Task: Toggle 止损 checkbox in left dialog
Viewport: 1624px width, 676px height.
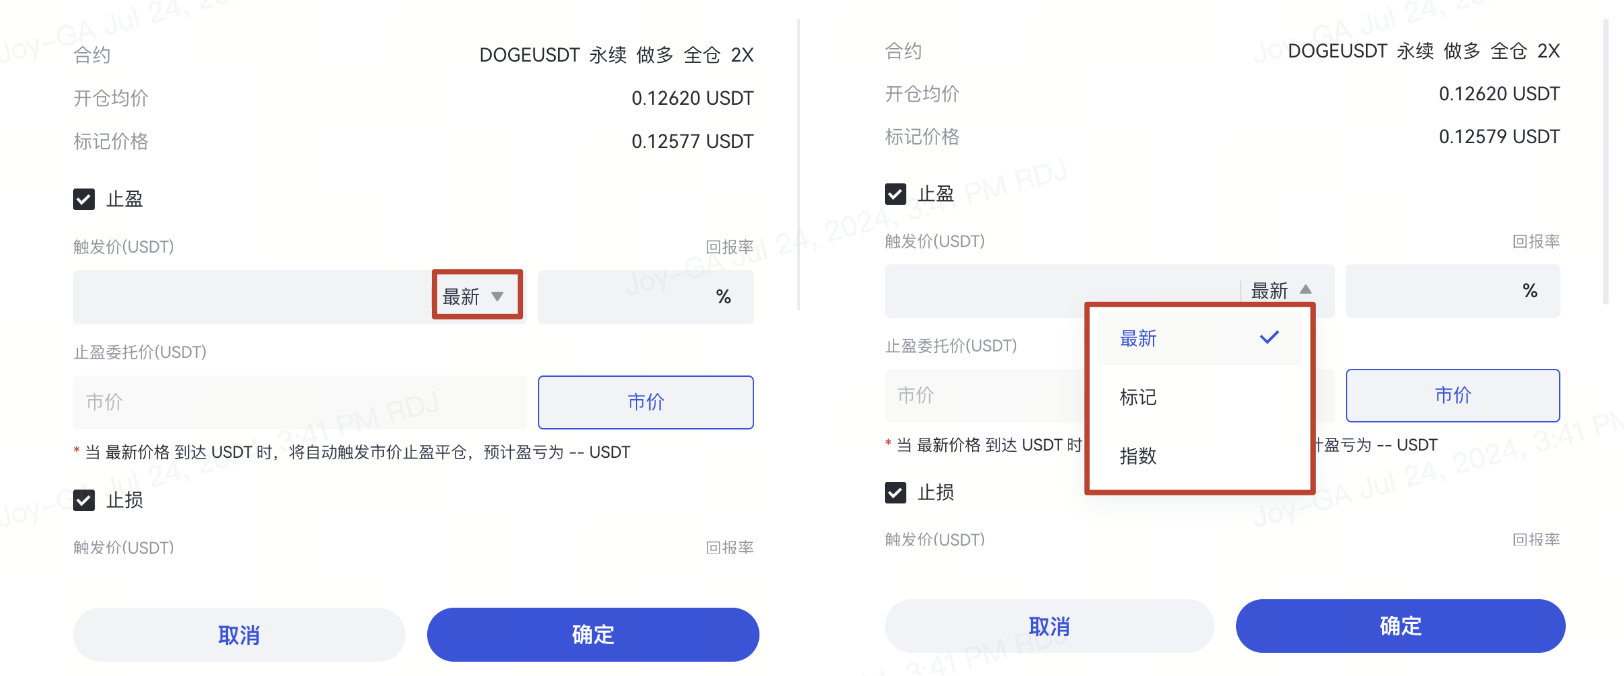Action: tap(84, 500)
